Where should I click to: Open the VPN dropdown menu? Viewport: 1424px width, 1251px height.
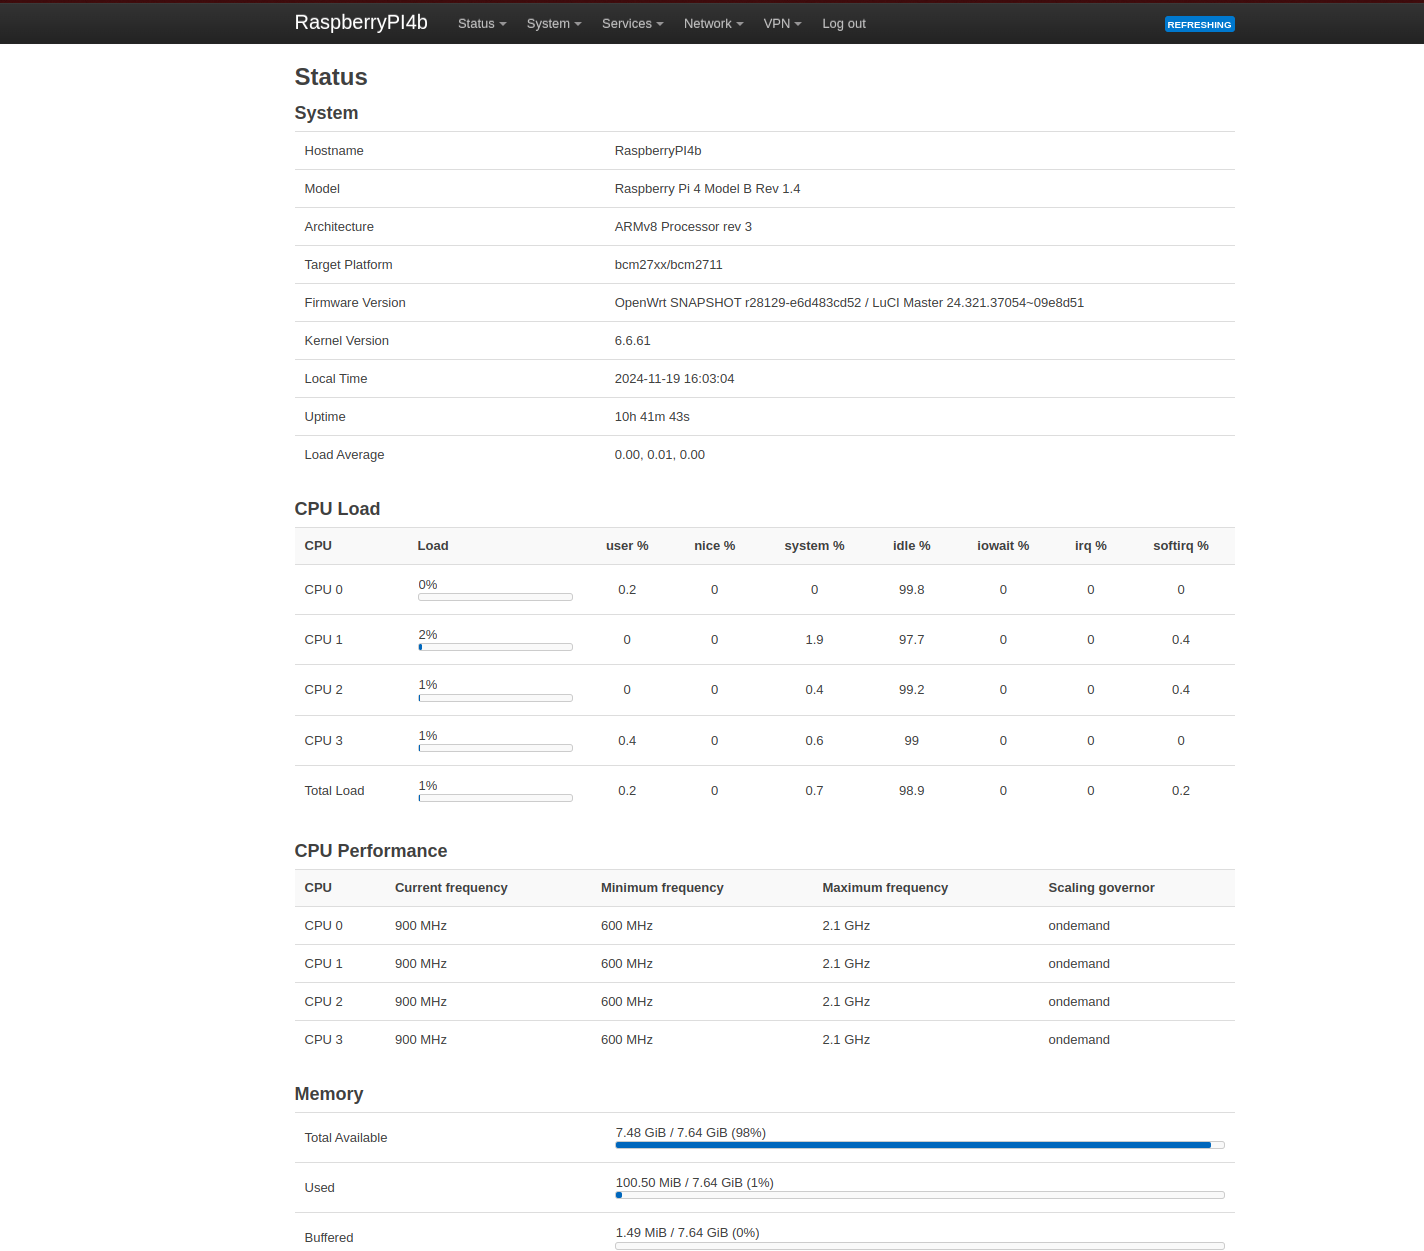point(782,23)
